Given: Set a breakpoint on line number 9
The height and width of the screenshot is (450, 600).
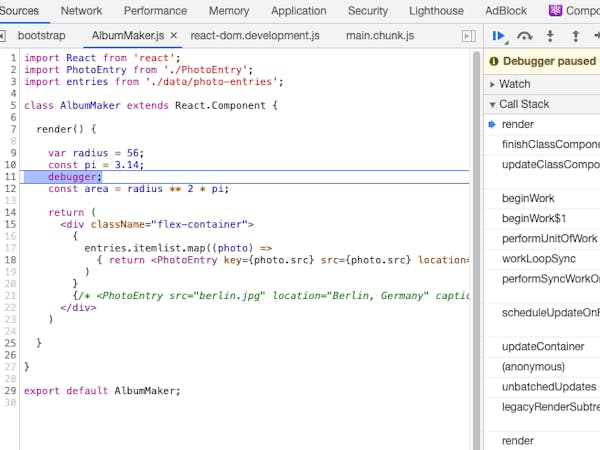Looking at the screenshot, I should [x=13, y=153].
